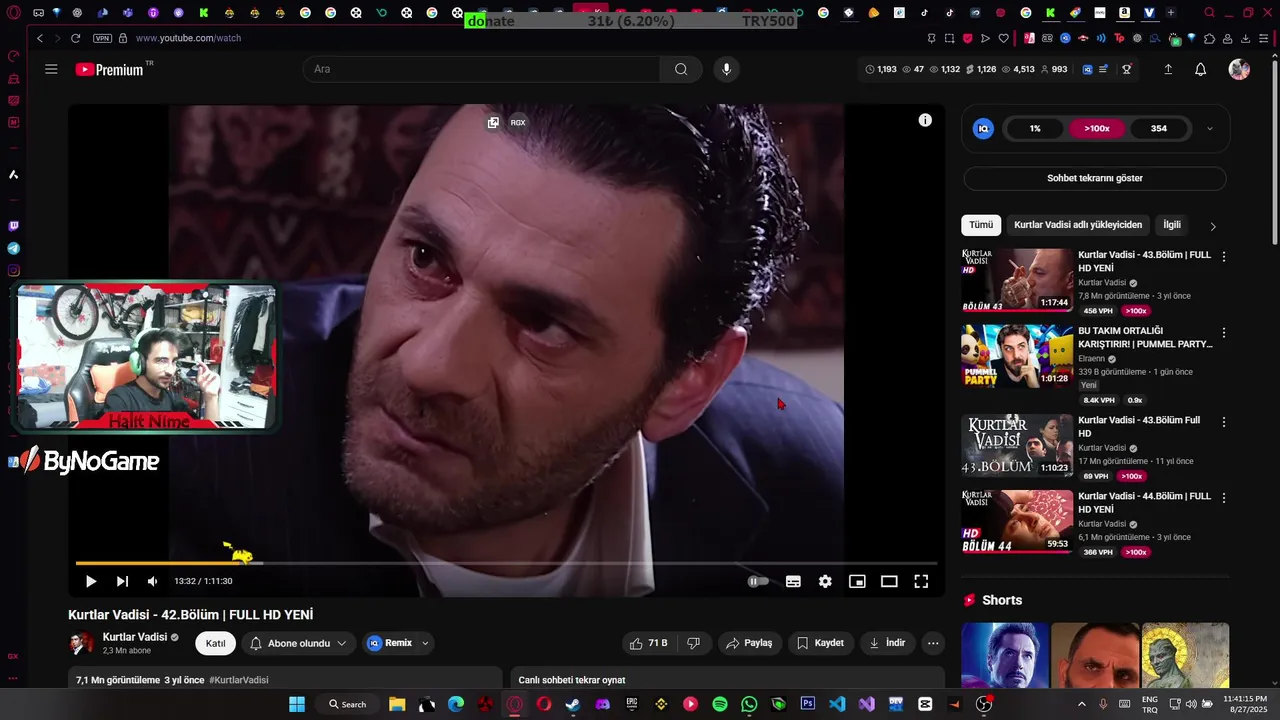
Task: Click the Katıl join button
Action: coord(216,643)
